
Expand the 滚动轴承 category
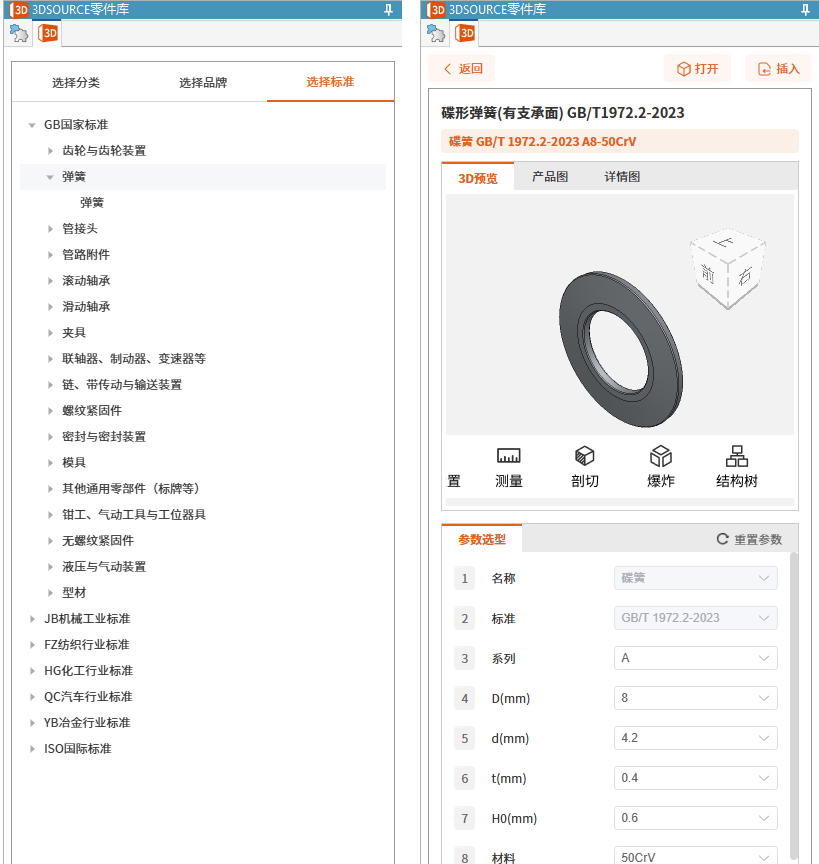50,281
